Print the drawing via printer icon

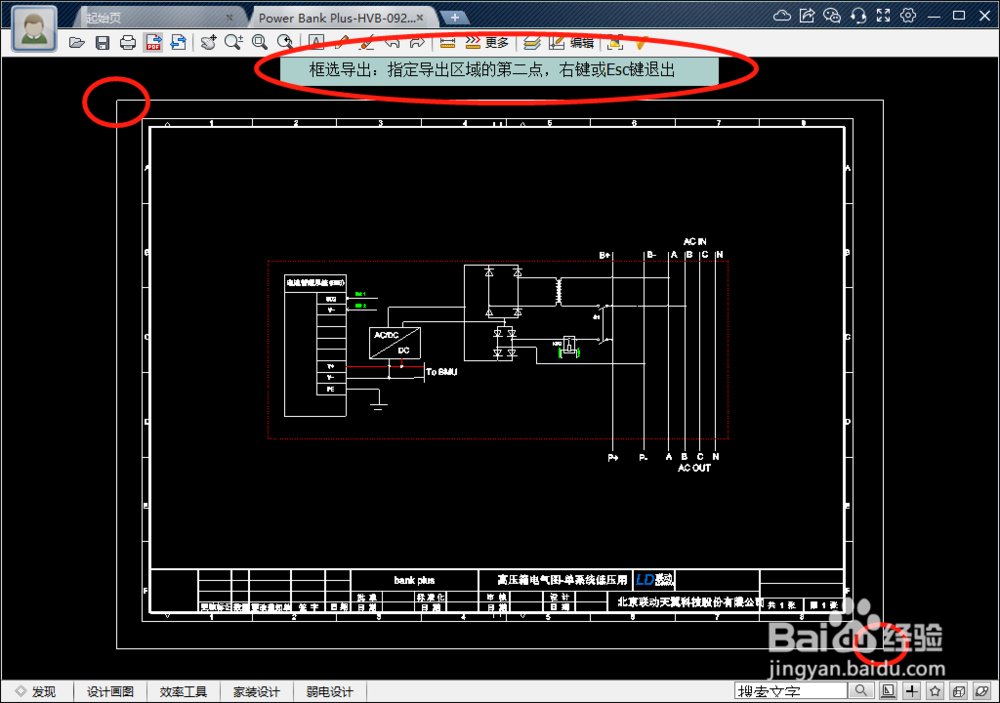coord(128,43)
